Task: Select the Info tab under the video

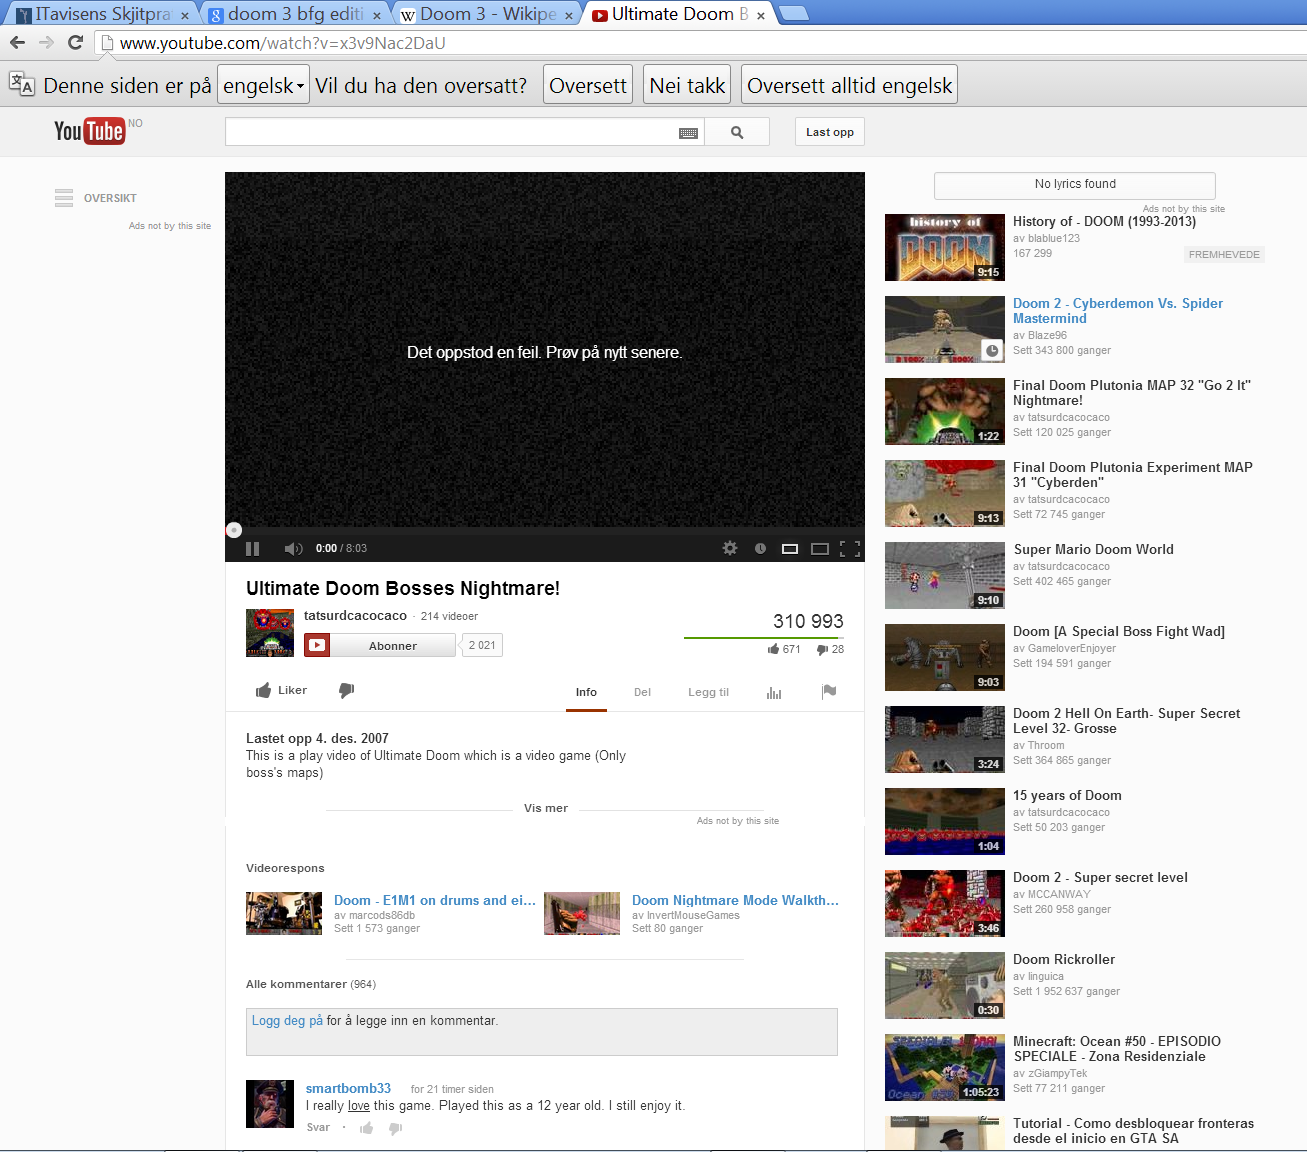Action: click(586, 692)
